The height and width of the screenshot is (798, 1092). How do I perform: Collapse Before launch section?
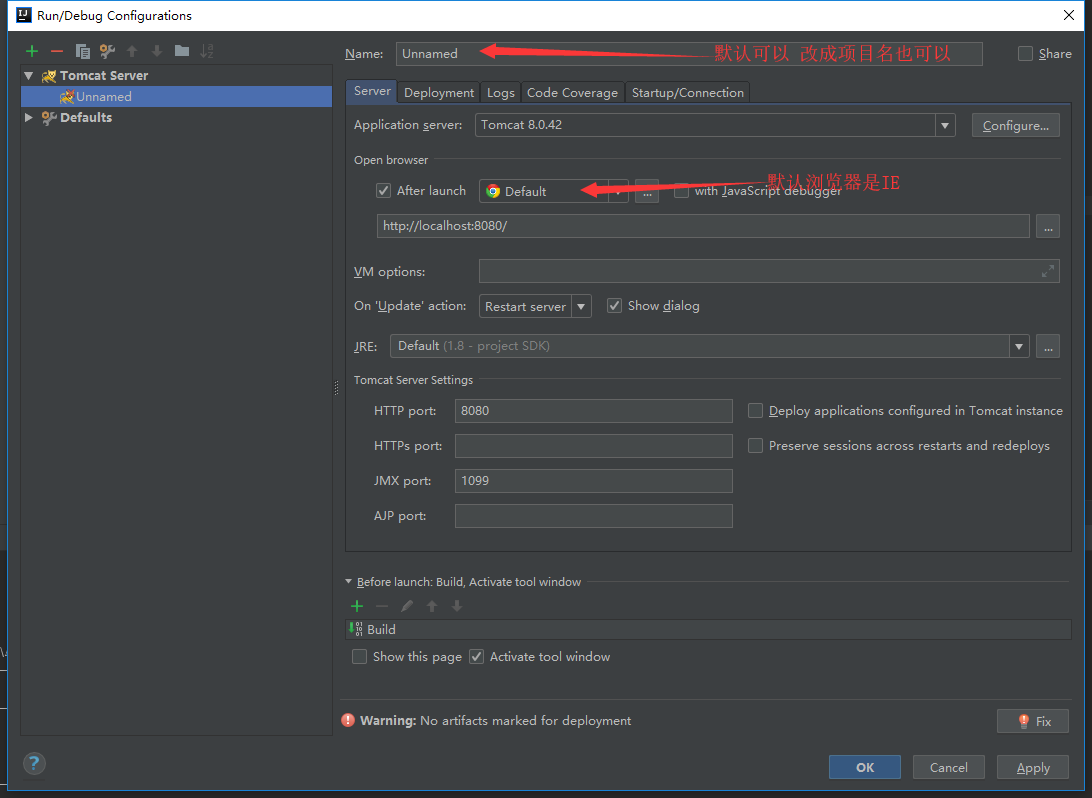349,581
